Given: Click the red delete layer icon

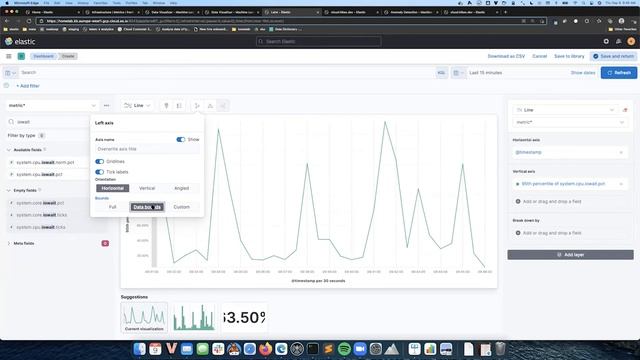Looking at the screenshot, I should [x=625, y=110].
